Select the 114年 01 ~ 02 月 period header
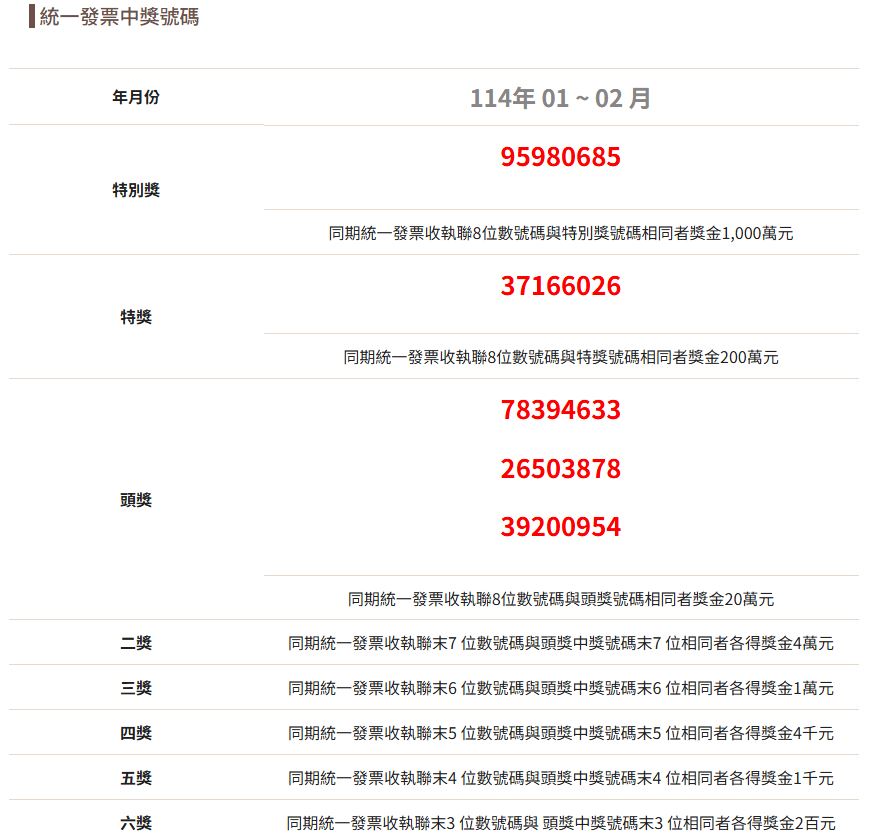This screenshot has height=840, width=872. point(560,98)
